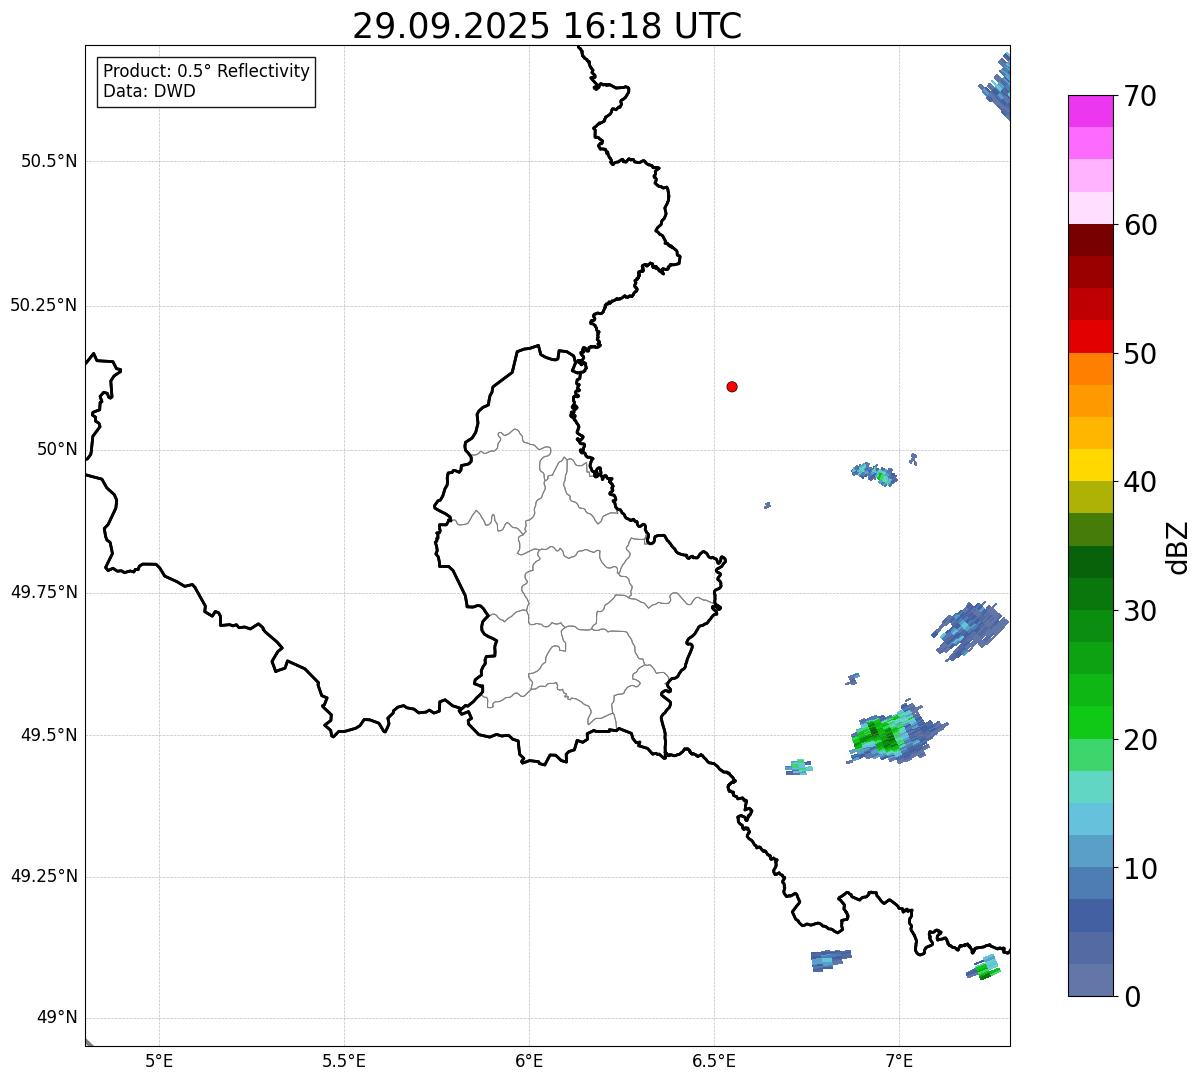Screen dimensions: 1202x1081
Task: Click the "Data: DWD" label
Action: pos(149,91)
